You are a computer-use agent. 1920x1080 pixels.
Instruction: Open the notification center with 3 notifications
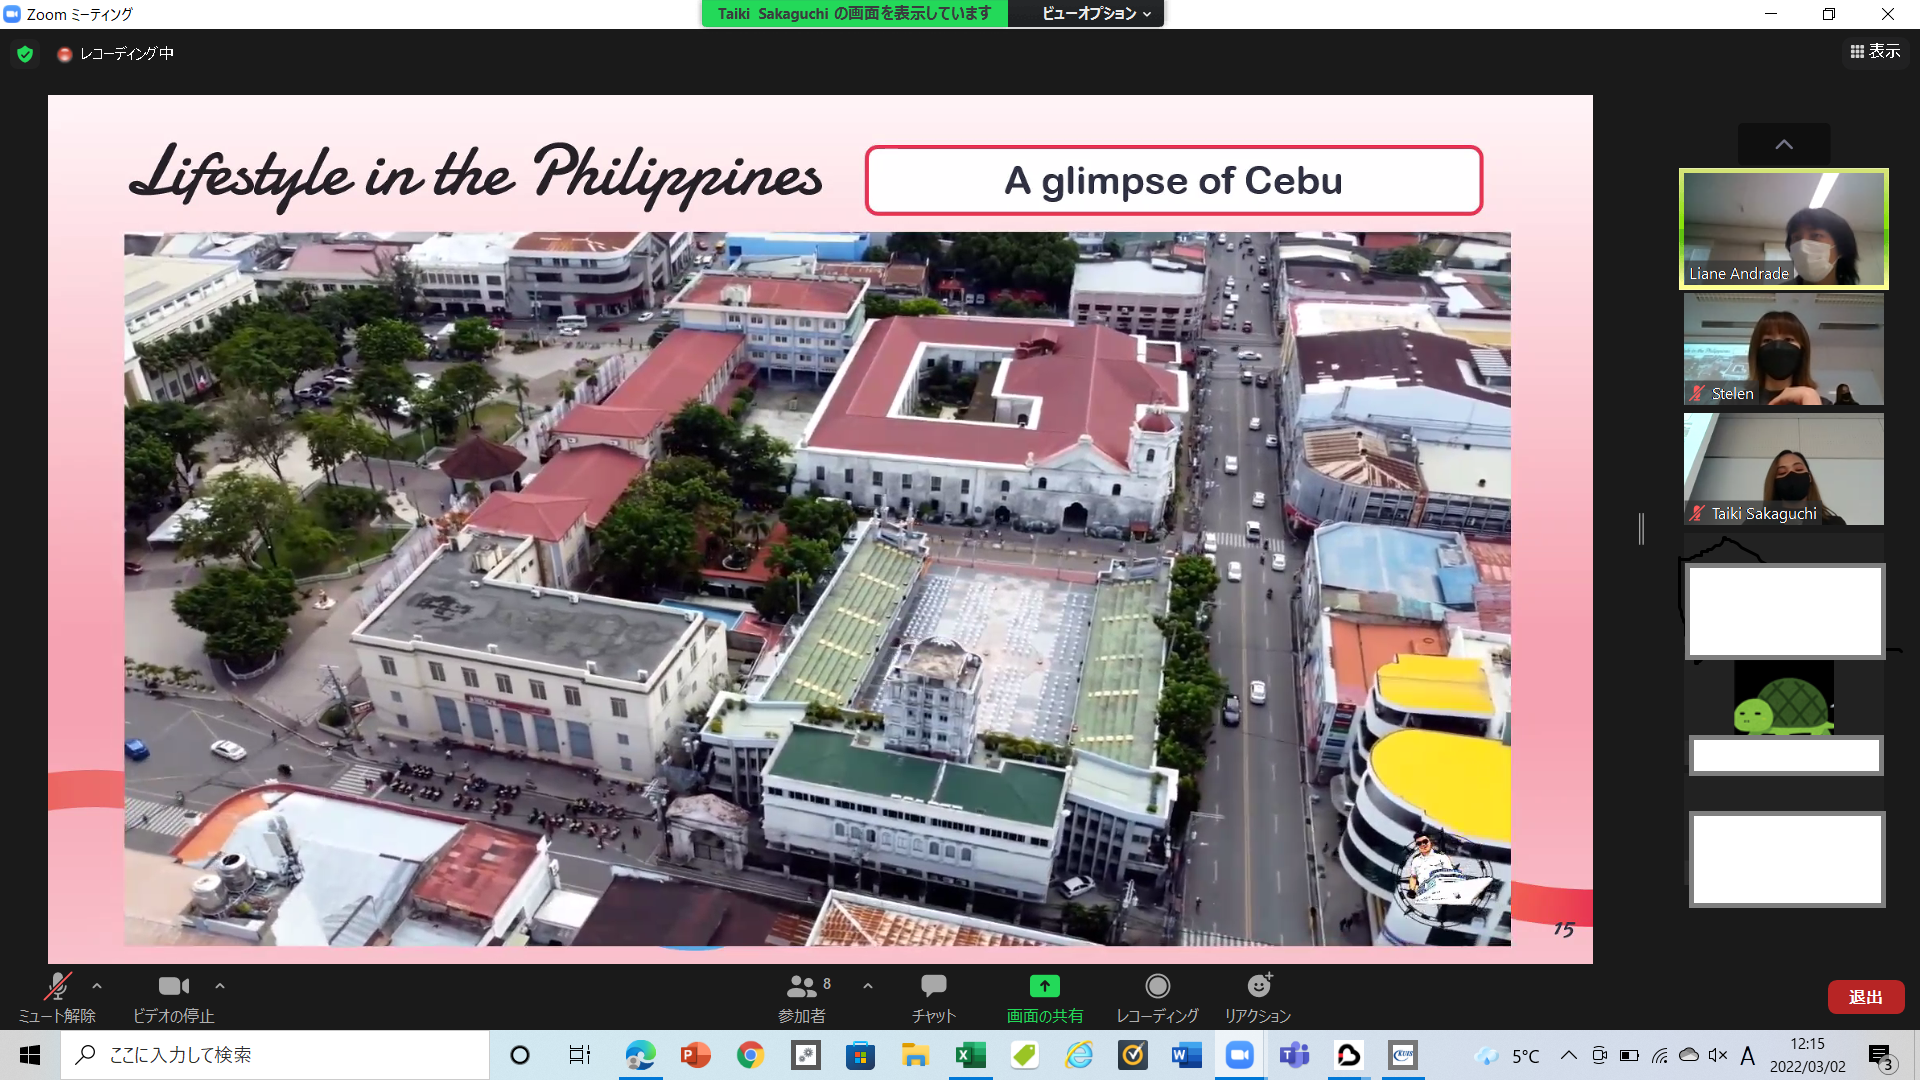pyautogui.click(x=1881, y=1056)
